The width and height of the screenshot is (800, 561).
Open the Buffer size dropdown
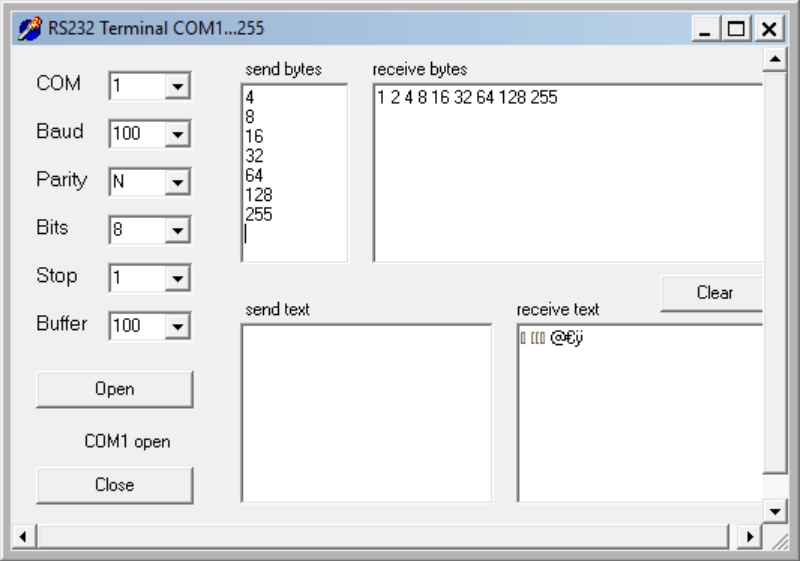pos(178,325)
